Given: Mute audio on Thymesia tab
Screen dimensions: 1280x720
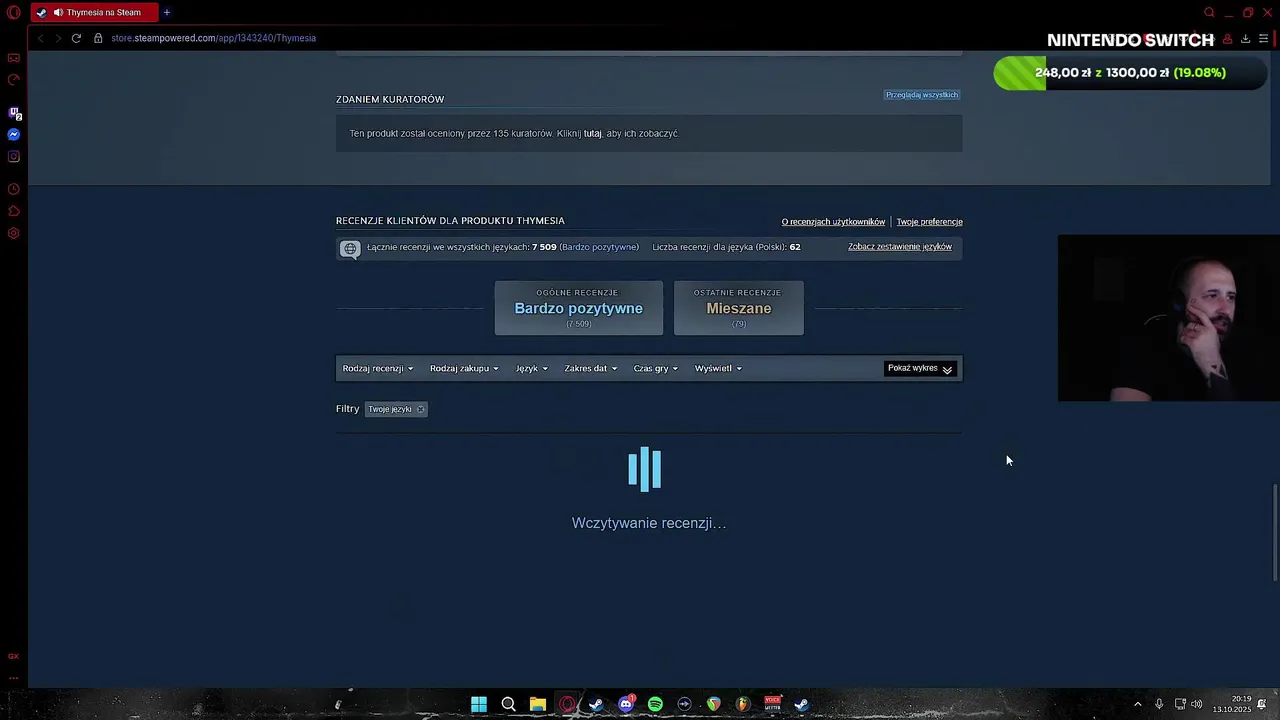Looking at the screenshot, I should [57, 13].
